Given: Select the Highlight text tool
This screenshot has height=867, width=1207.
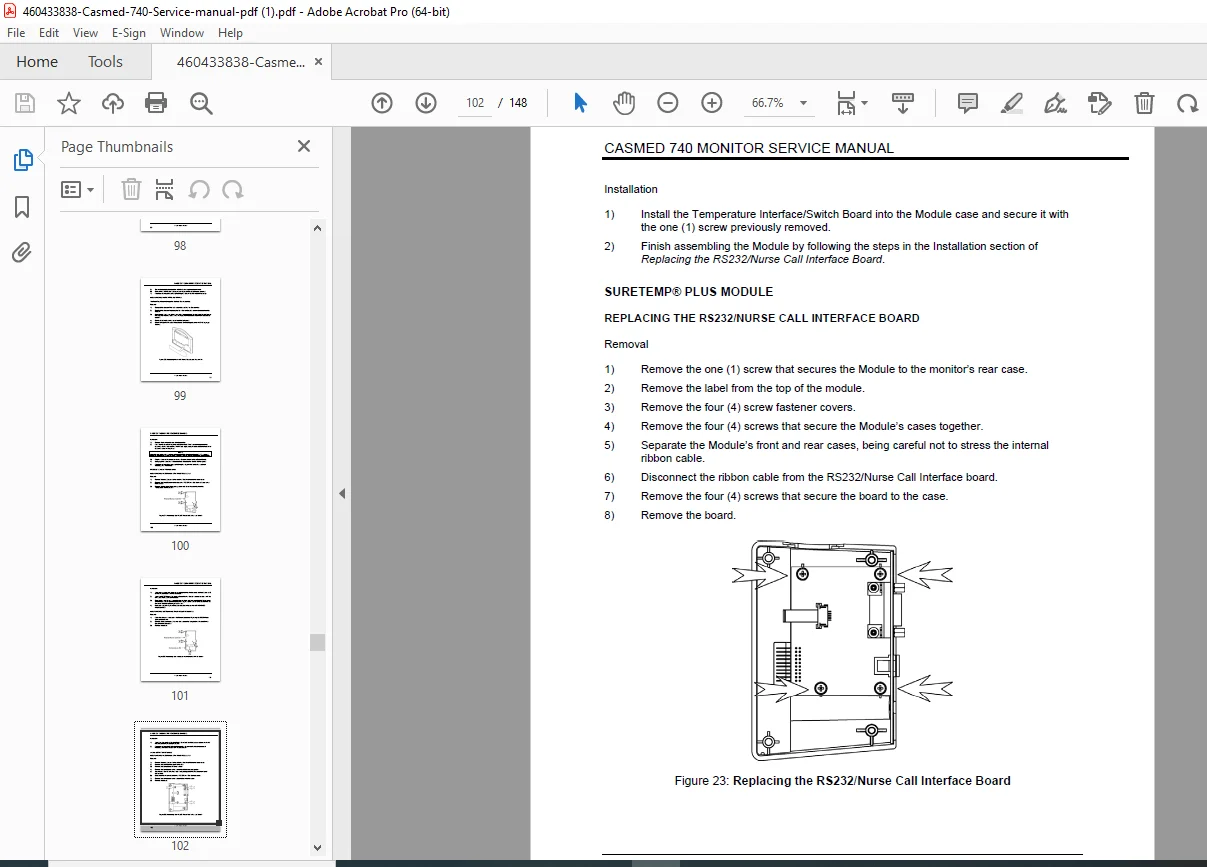Looking at the screenshot, I should (x=1012, y=103).
